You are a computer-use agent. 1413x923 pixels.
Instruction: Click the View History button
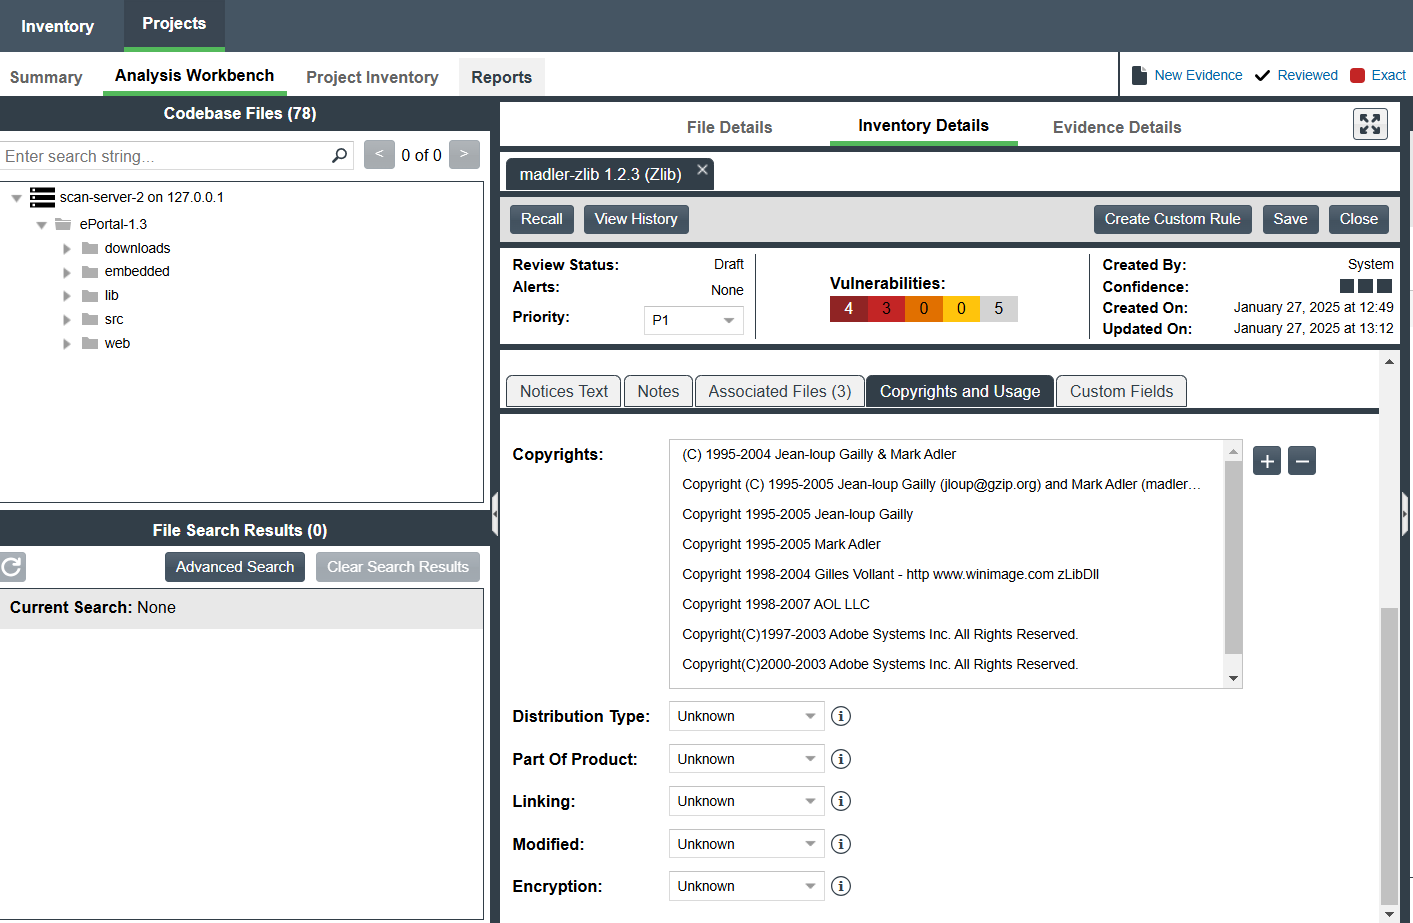(x=635, y=219)
